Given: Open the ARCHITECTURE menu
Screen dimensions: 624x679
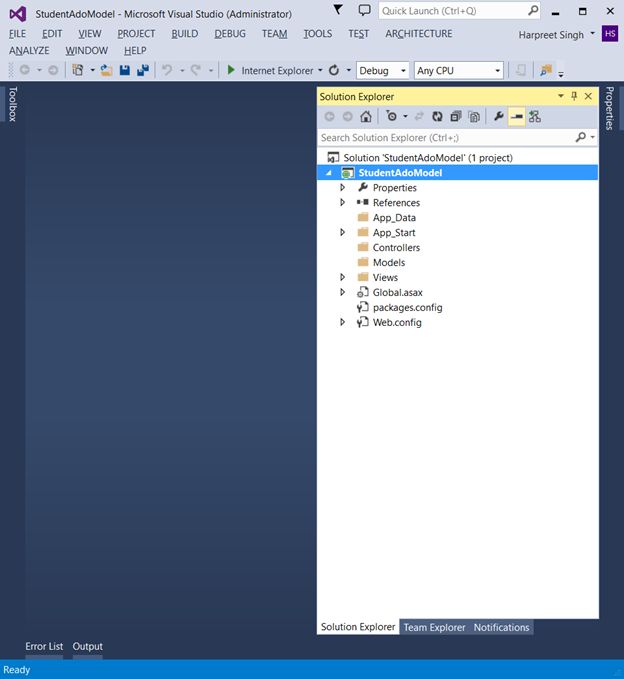Looking at the screenshot, I should pyautogui.click(x=419, y=34).
